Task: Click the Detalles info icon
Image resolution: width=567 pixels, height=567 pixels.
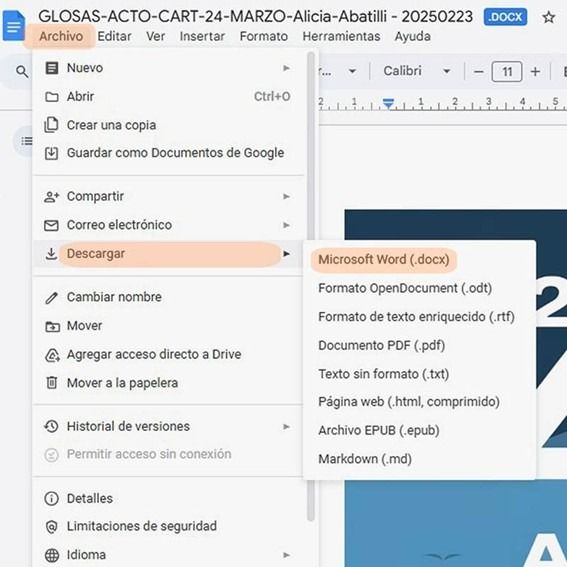Action: pyautogui.click(x=51, y=499)
